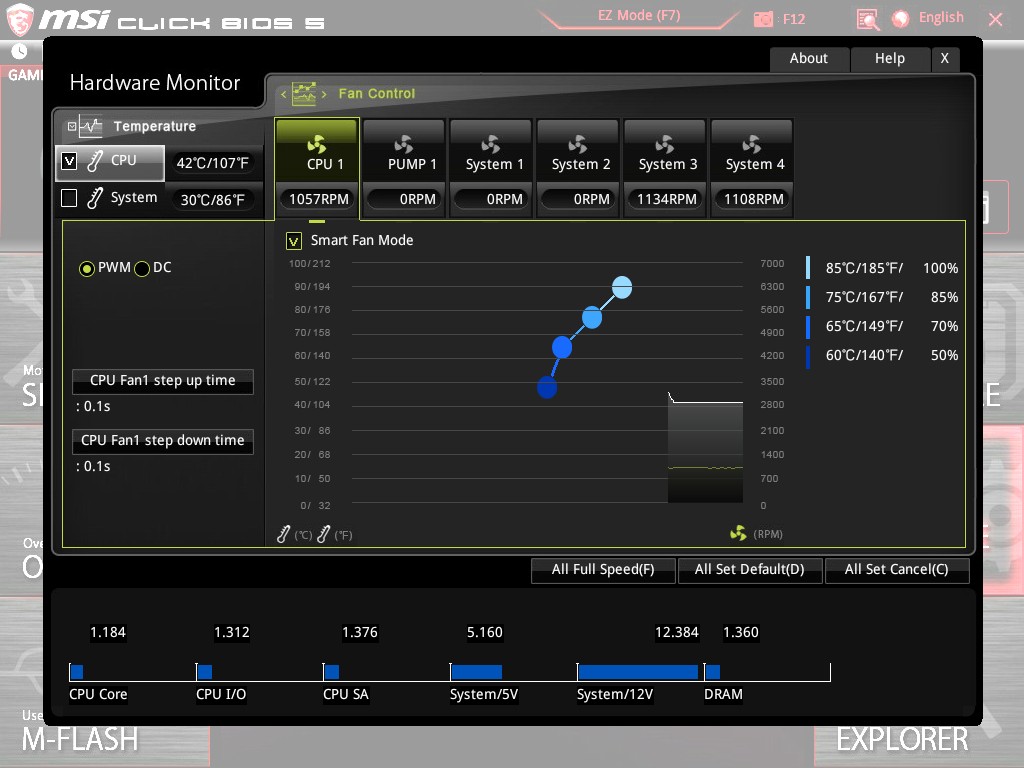Screen dimensions: 1024x768
Task: Click the Celsius thermometer icon below graph
Action: [x=283, y=534]
